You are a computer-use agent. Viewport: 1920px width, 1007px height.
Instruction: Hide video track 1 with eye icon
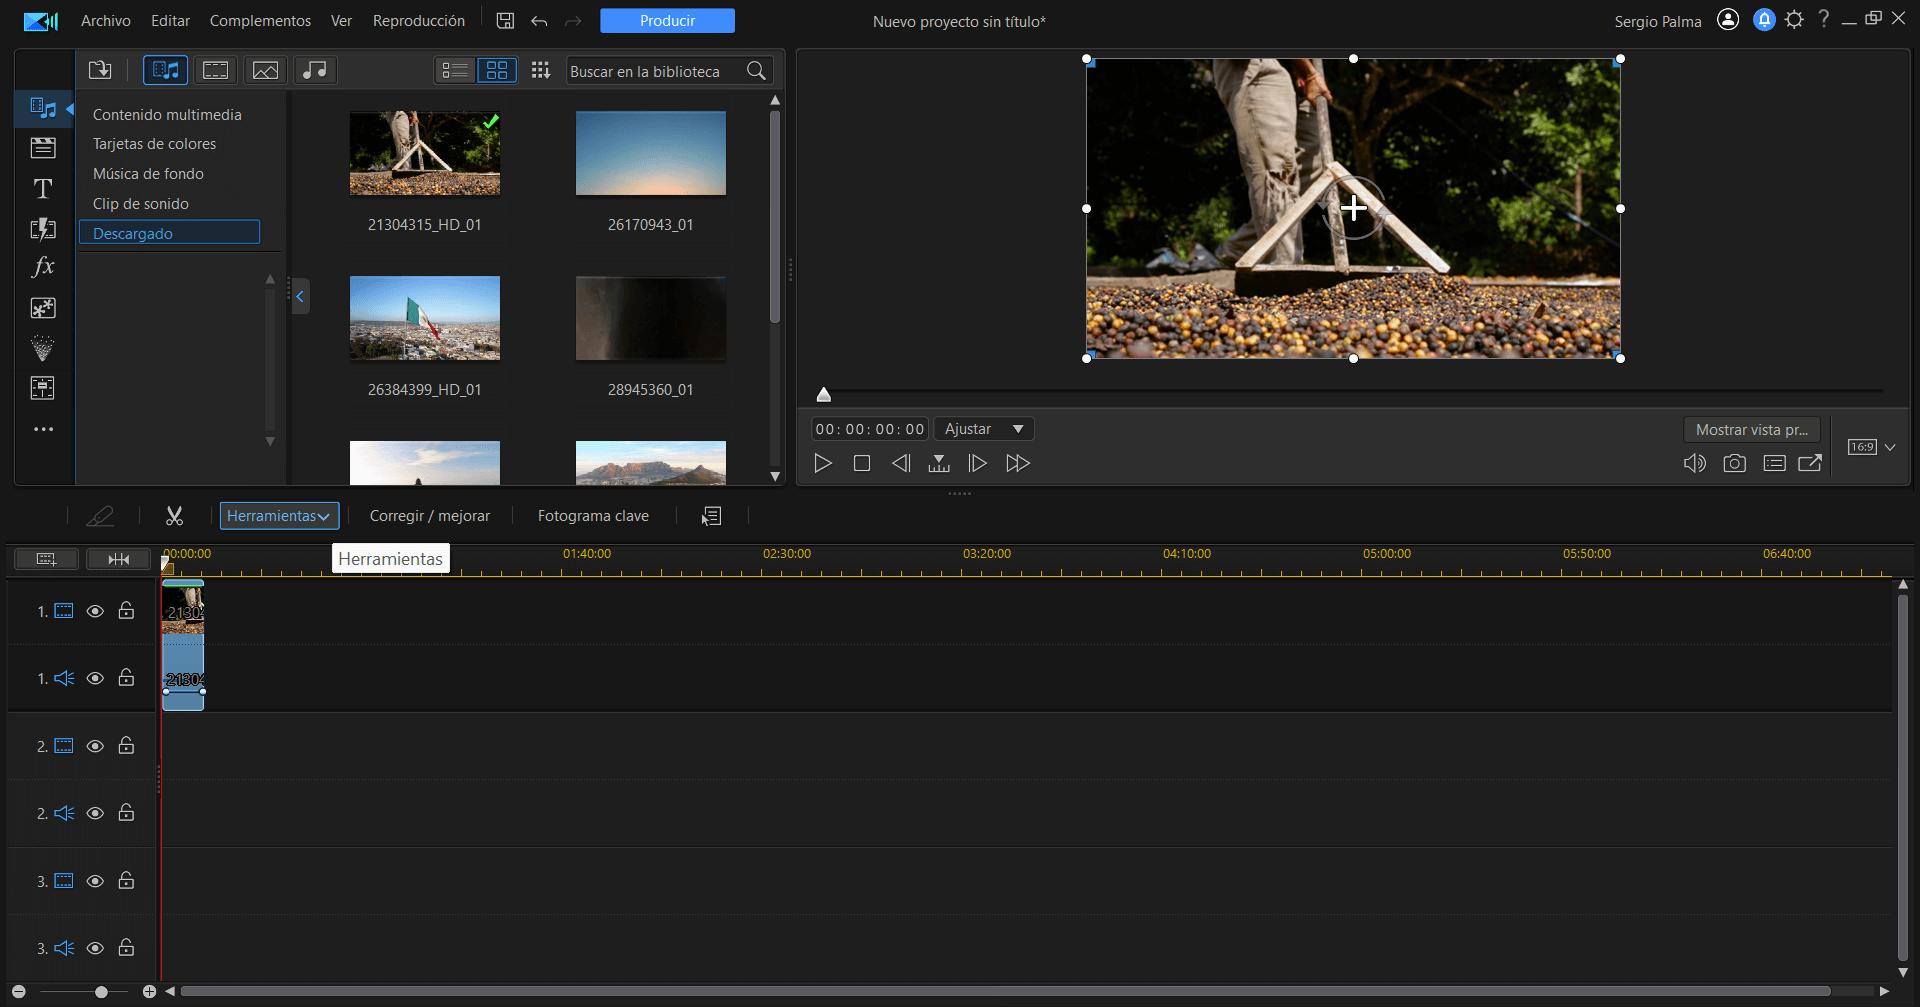(x=95, y=611)
